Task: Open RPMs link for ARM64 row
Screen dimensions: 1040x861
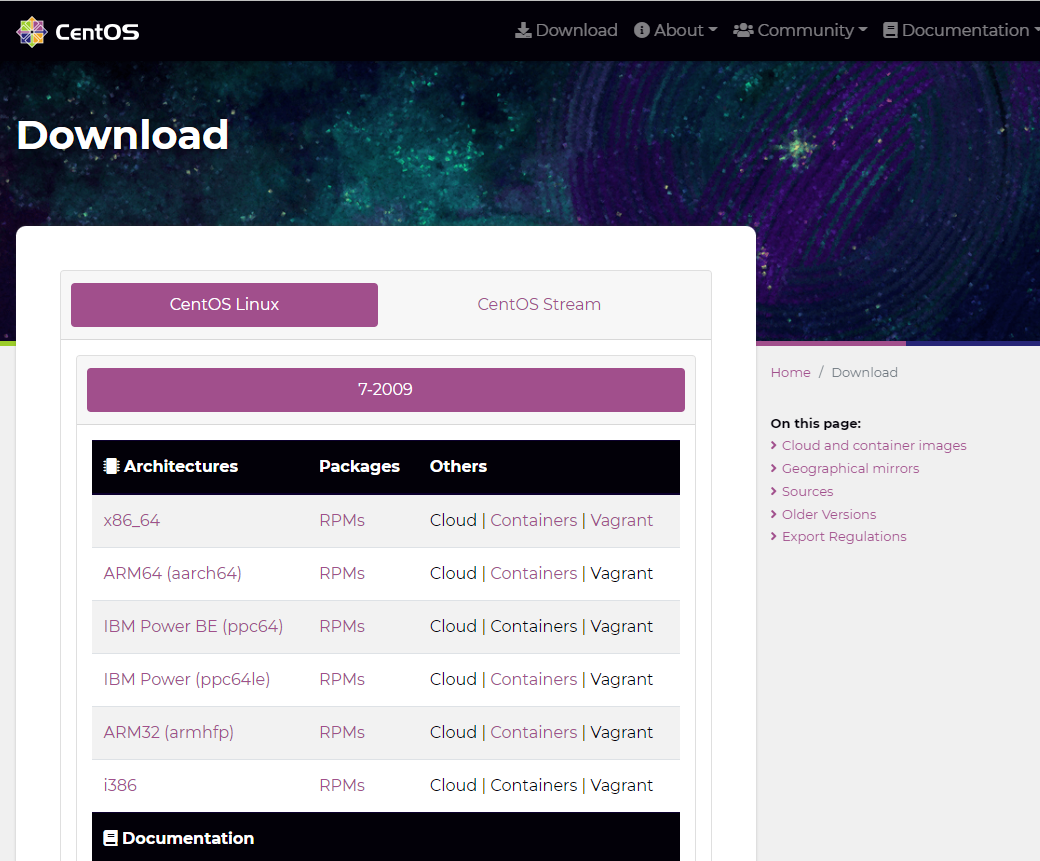Action: tap(342, 574)
